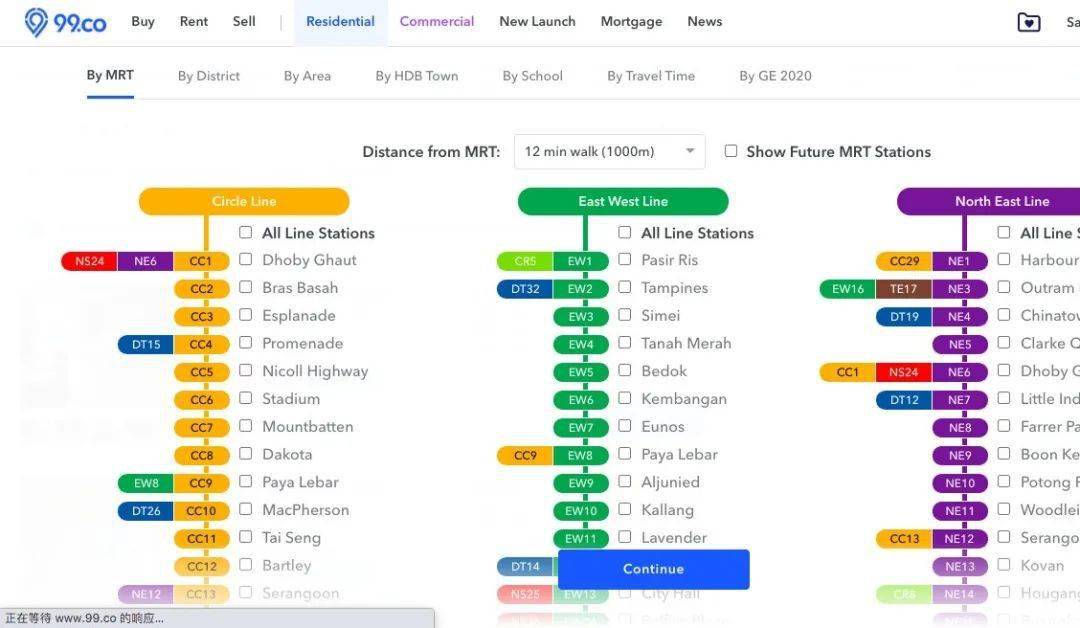Click the DT19 badge next to NE4
The width and height of the screenshot is (1080, 628).
click(x=904, y=317)
